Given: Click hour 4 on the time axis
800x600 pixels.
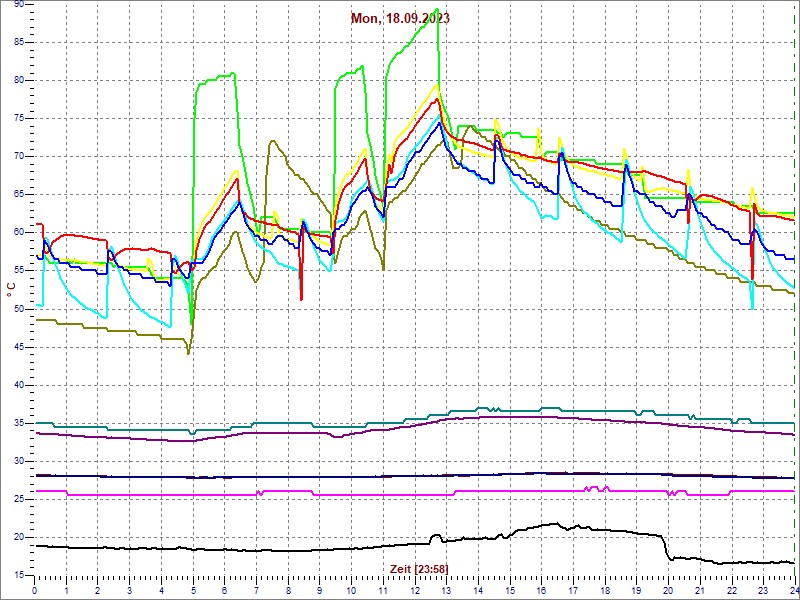Looking at the screenshot, I should click(161, 590).
